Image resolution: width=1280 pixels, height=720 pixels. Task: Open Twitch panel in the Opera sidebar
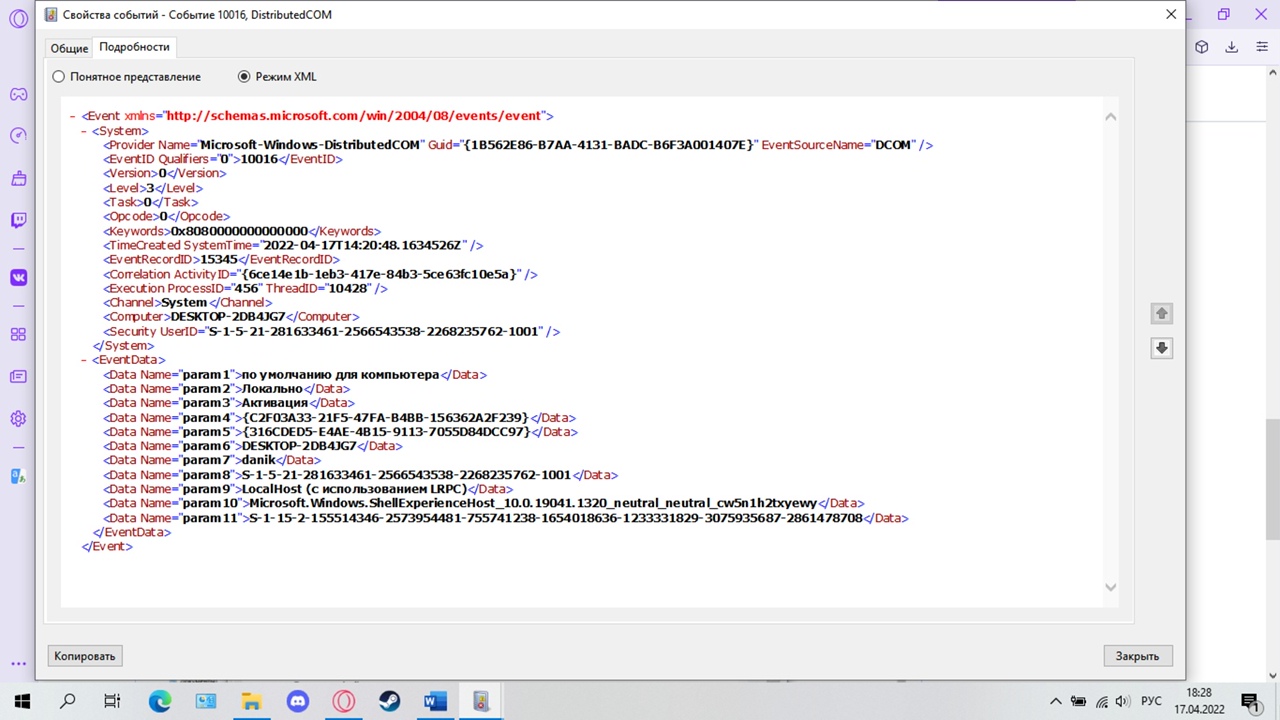[18, 220]
